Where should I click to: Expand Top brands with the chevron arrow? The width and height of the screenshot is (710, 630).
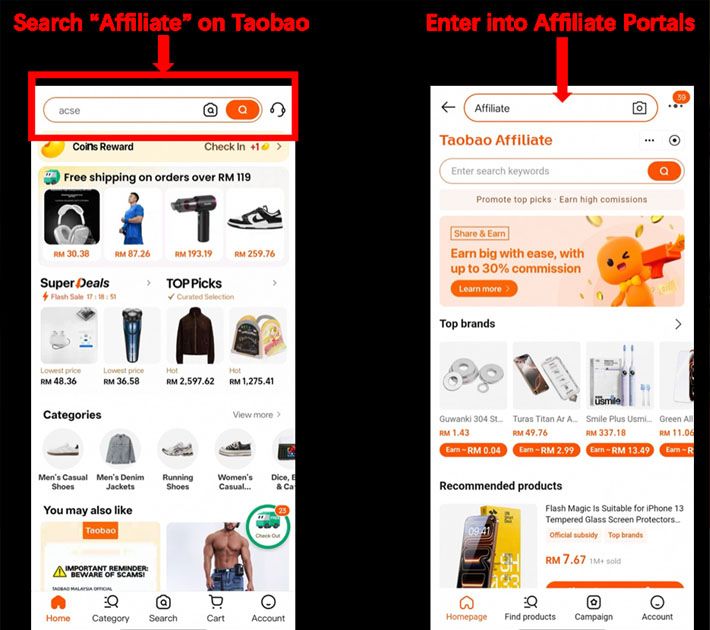[x=678, y=324]
